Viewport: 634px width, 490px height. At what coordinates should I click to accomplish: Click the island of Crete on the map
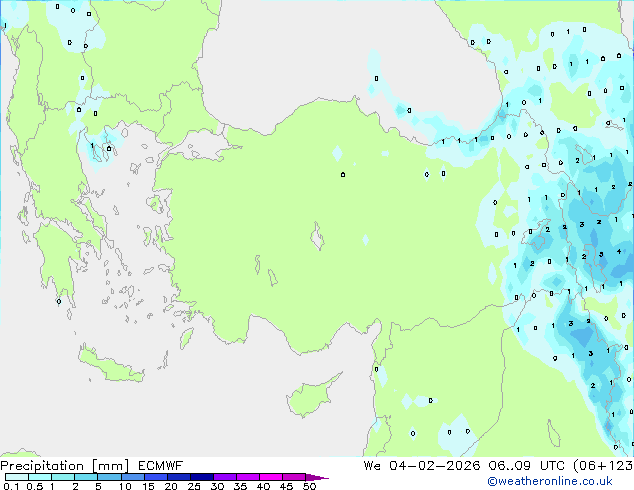click(x=111, y=364)
